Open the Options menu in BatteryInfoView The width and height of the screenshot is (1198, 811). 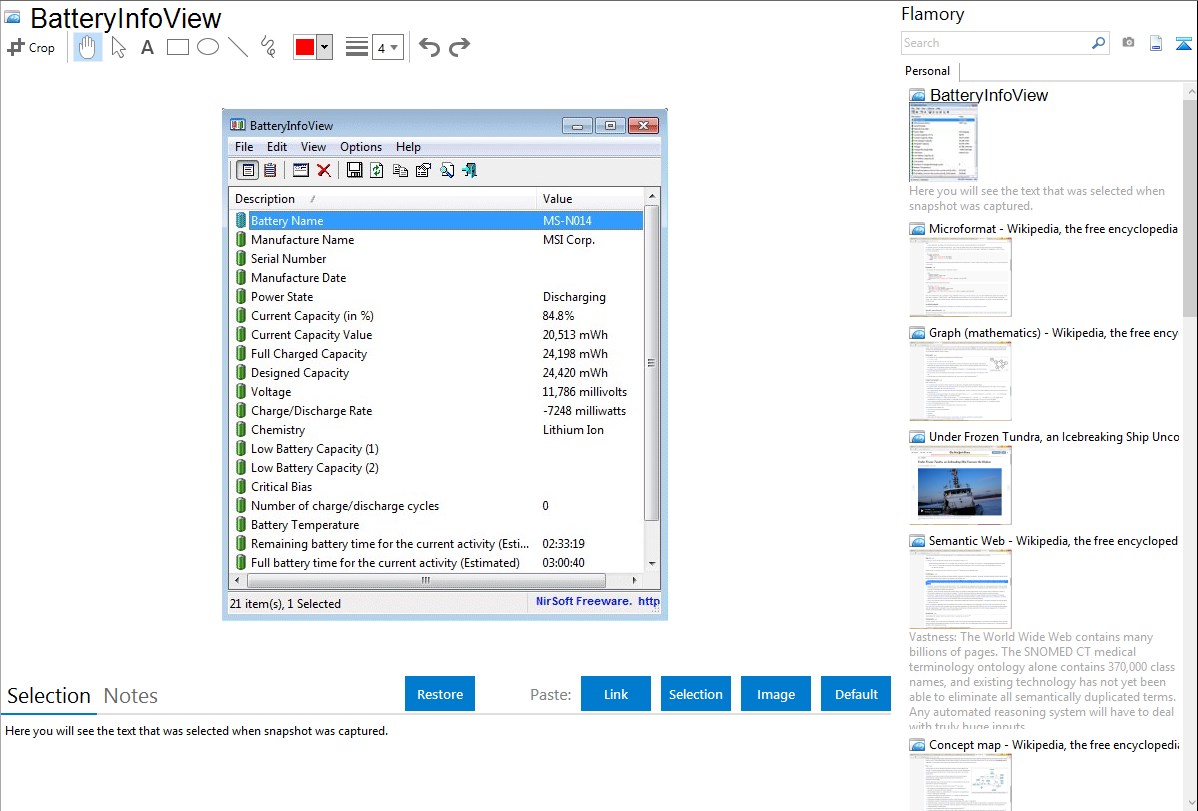click(361, 147)
